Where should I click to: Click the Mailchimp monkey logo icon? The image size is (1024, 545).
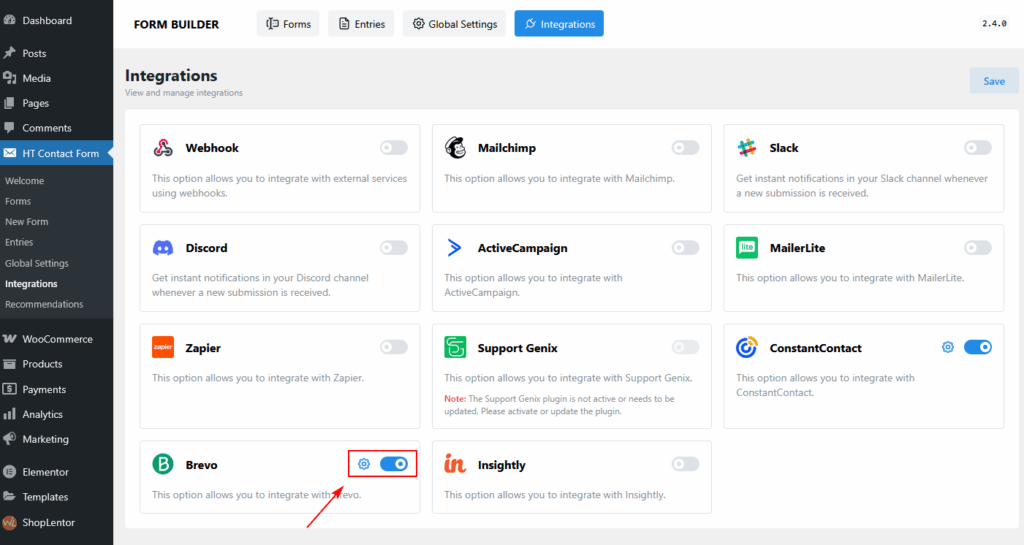point(455,148)
